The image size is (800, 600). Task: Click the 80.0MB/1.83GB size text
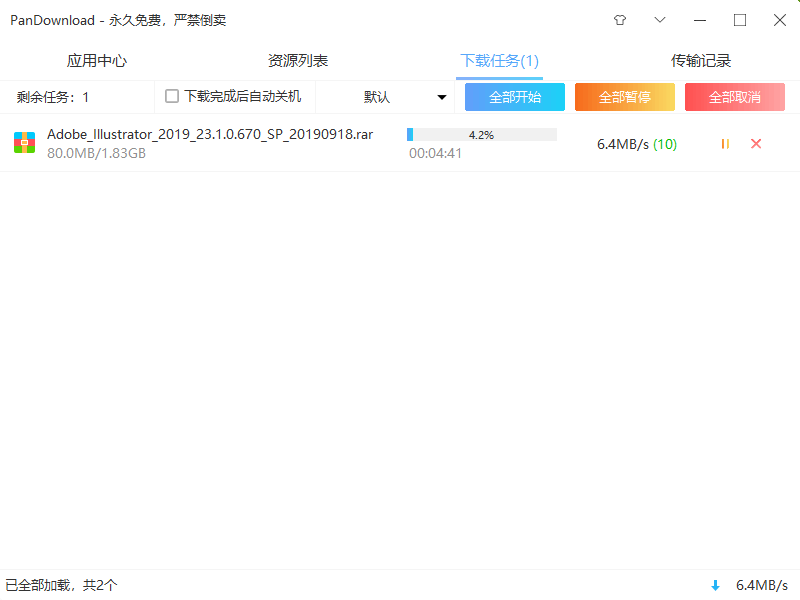pos(96,153)
